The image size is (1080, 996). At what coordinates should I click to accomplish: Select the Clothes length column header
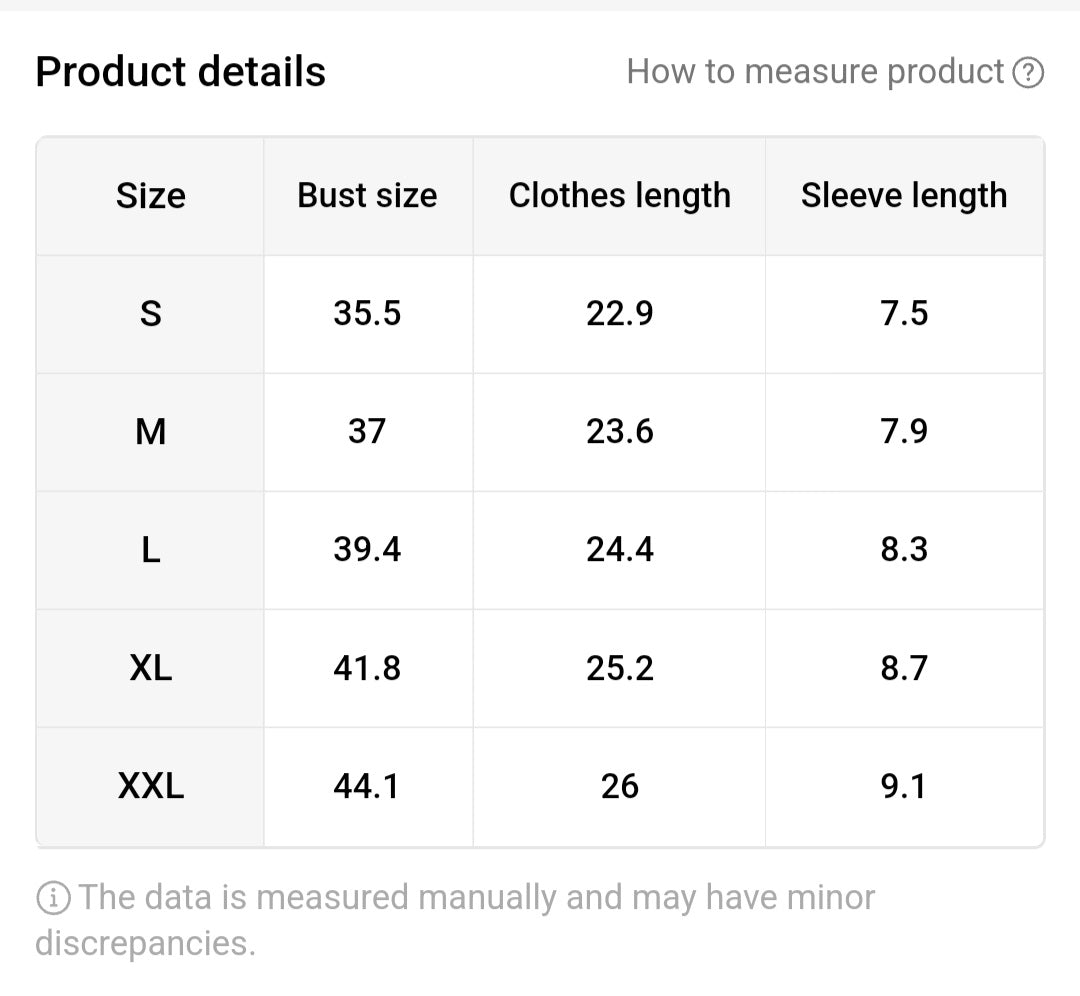click(x=620, y=196)
